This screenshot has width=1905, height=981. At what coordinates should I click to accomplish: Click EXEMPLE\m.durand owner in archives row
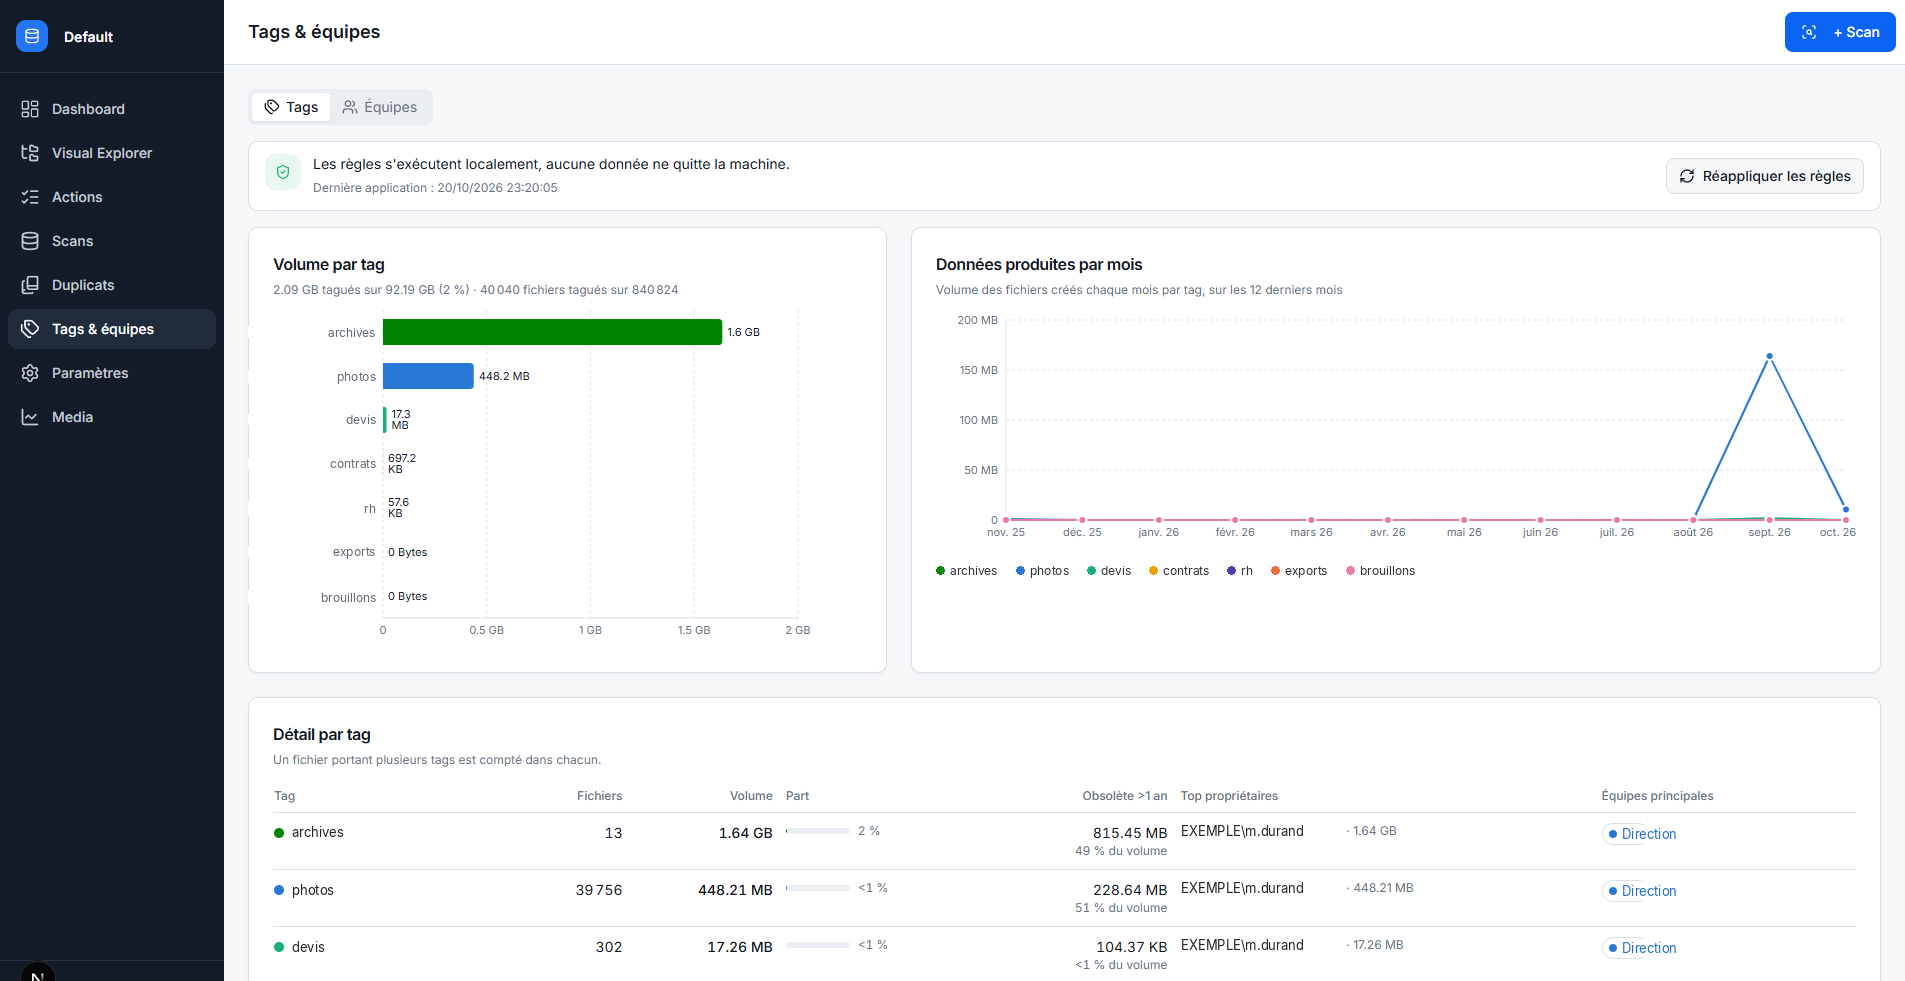[1242, 831]
